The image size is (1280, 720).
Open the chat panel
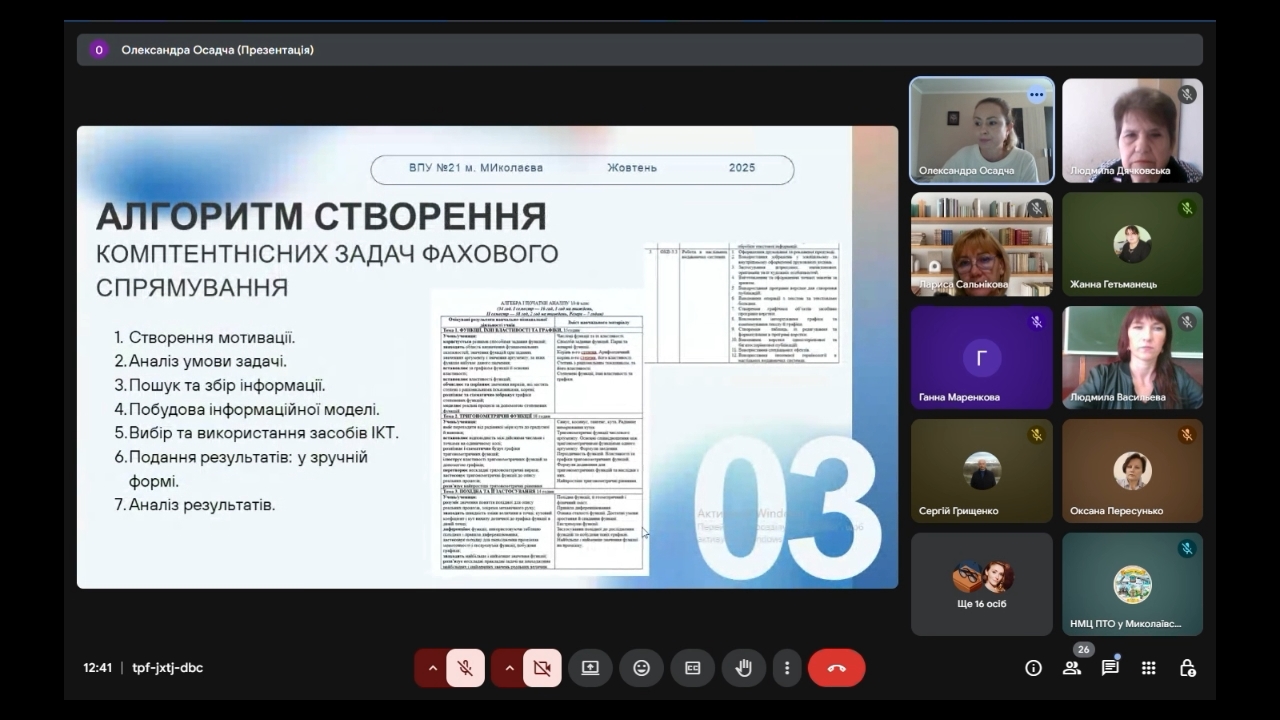1110,668
